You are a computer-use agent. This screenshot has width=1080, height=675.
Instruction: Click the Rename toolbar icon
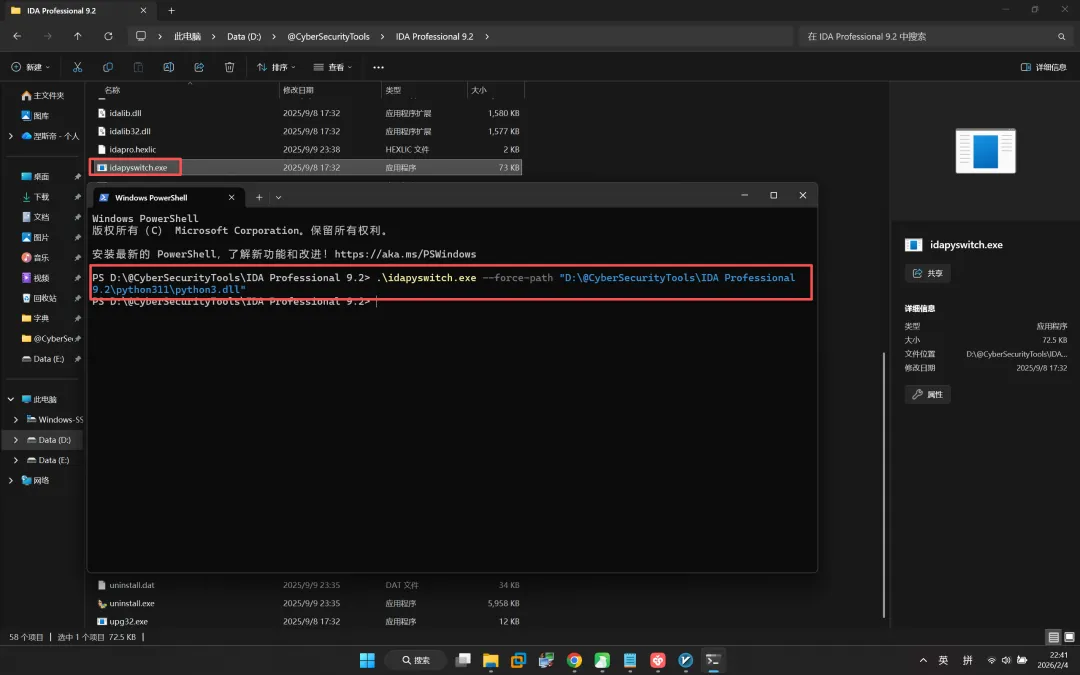tap(169, 67)
